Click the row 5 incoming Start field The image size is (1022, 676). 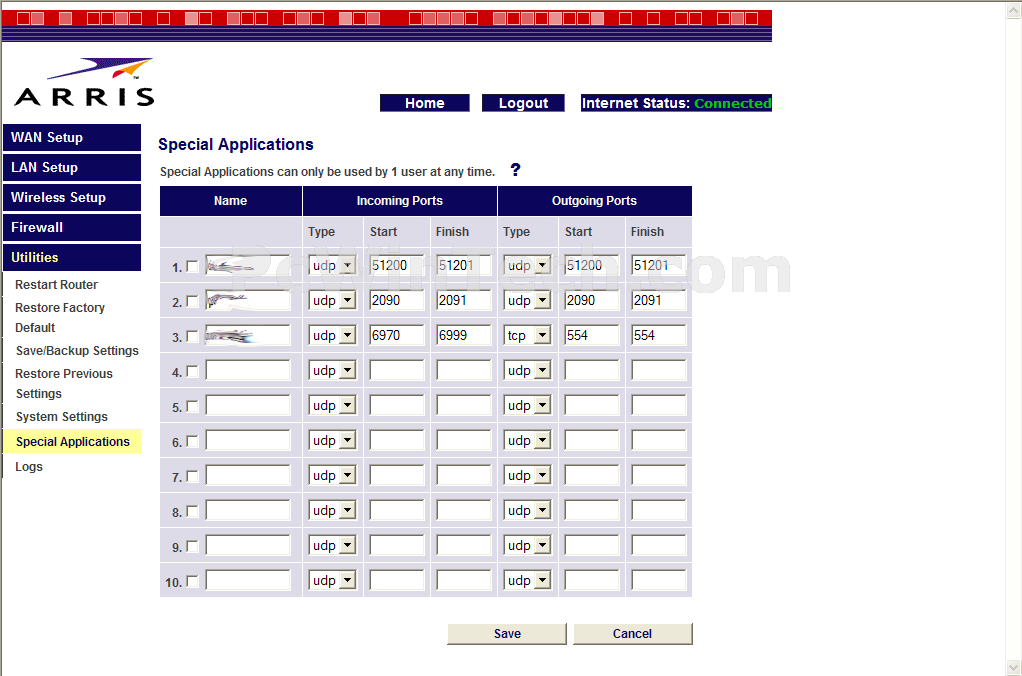pyautogui.click(x=396, y=405)
